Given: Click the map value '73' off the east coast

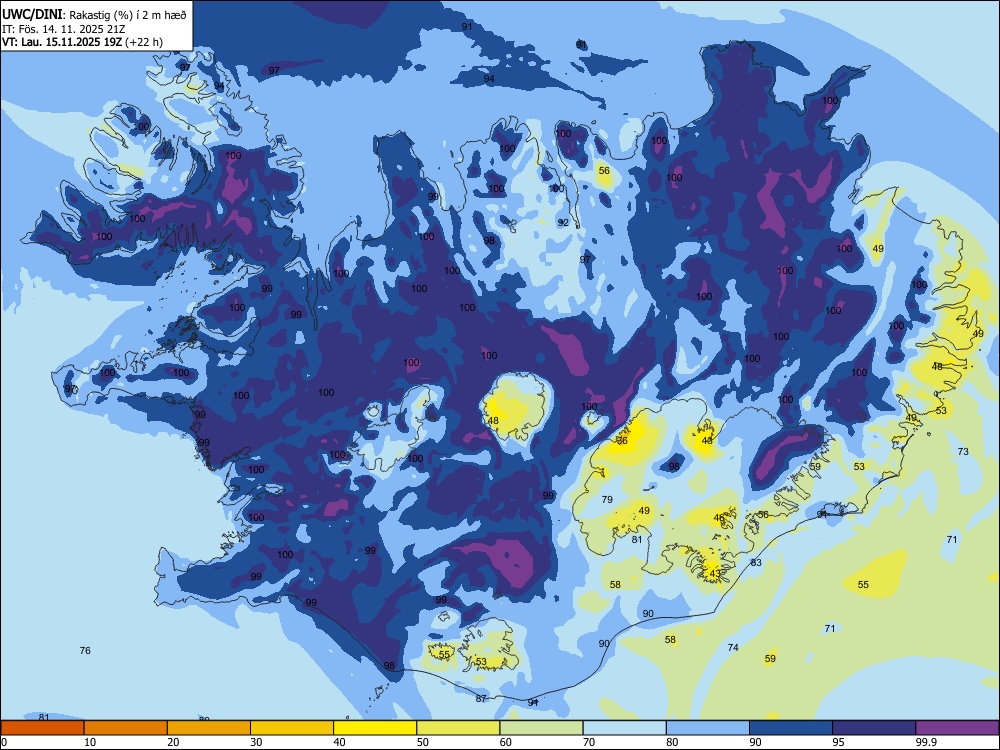Looking at the screenshot, I should pyautogui.click(x=963, y=452).
